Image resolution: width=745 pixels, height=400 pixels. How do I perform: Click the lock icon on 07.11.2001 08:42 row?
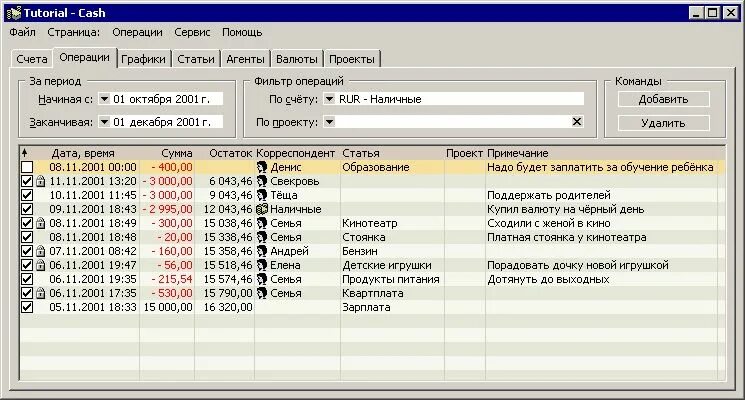[40, 251]
